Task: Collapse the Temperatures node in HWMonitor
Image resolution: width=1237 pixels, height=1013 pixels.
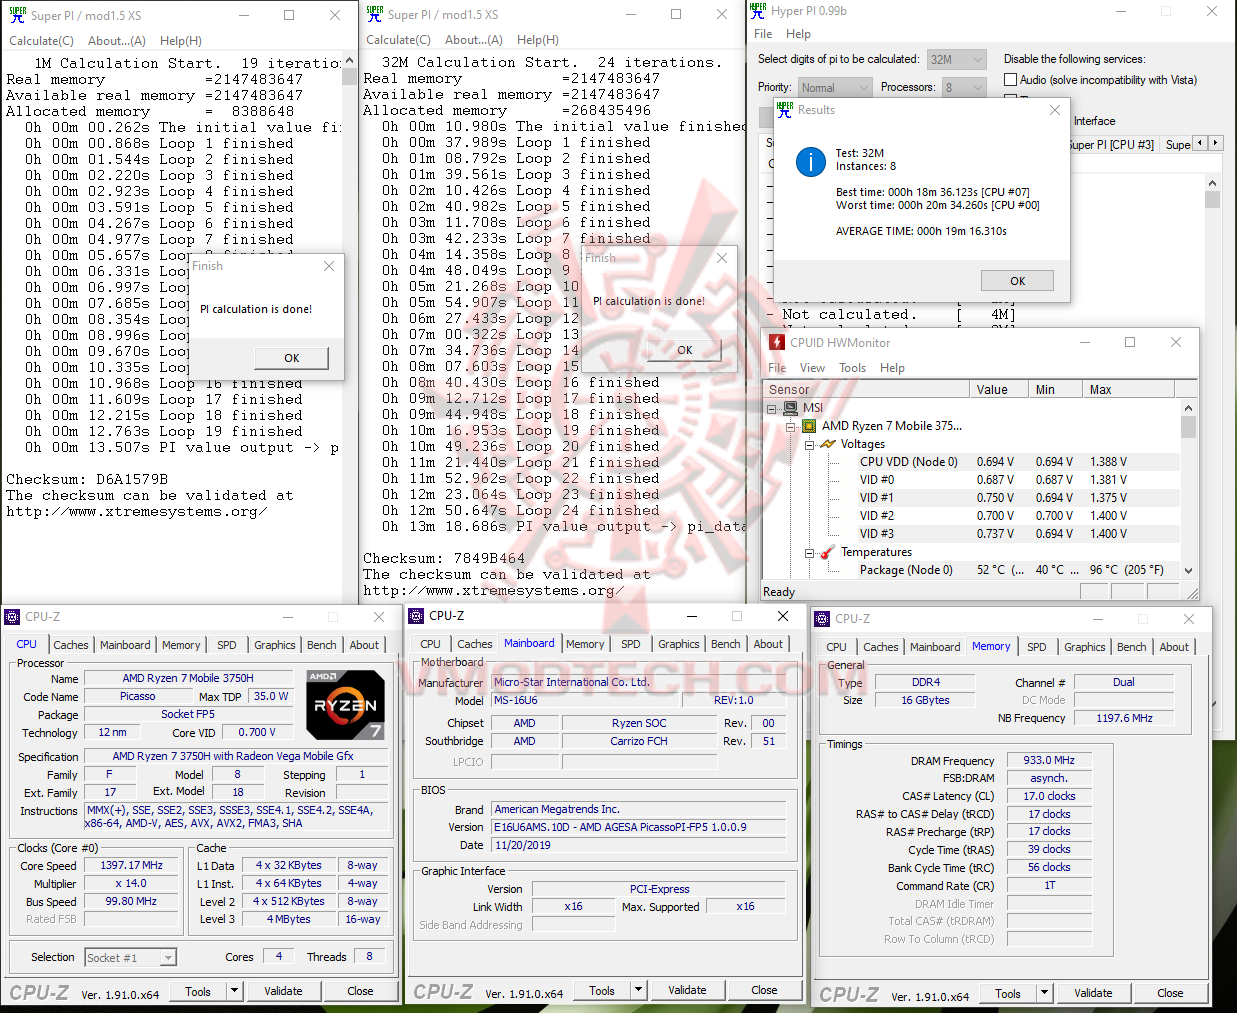Action: 809,552
